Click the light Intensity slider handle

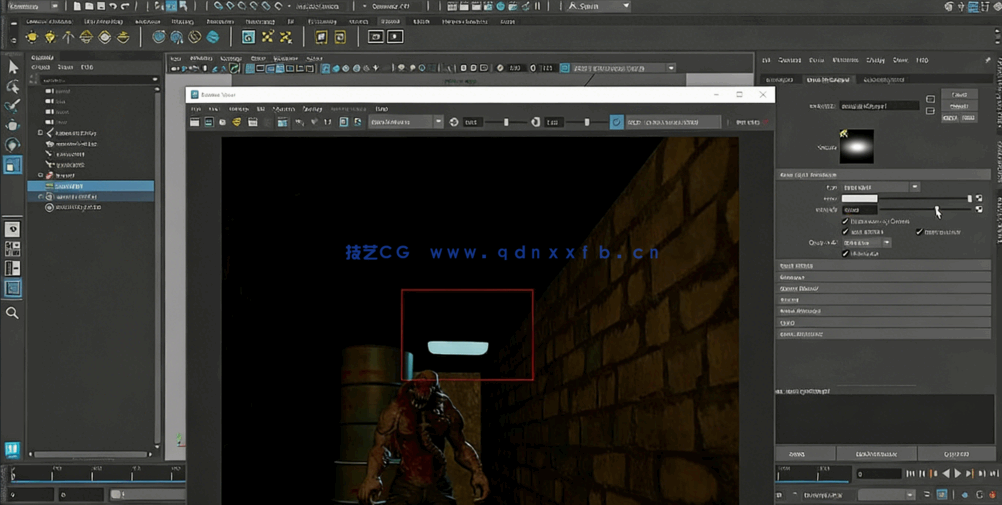(937, 210)
